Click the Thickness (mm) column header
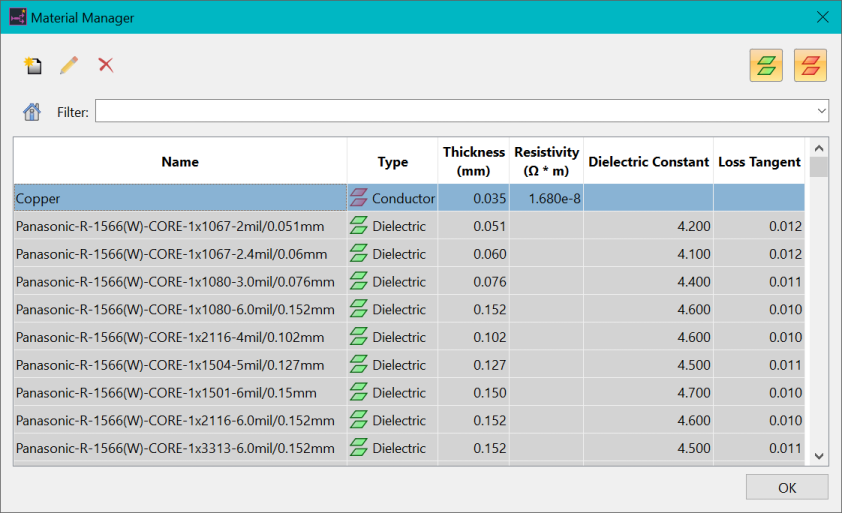Image resolution: width=842 pixels, height=513 pixels. coord(474,161)
